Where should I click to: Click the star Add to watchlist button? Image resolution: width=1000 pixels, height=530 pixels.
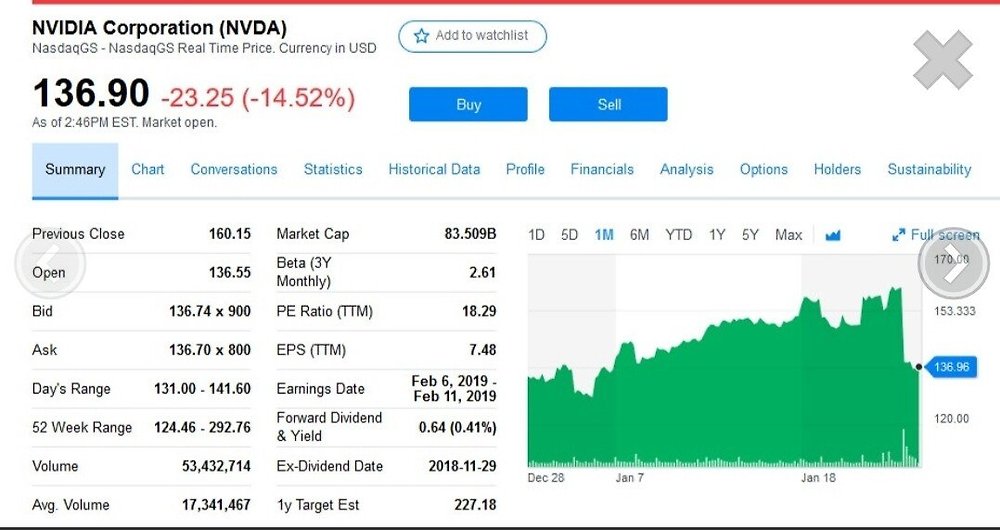click(x=472, y=36)
